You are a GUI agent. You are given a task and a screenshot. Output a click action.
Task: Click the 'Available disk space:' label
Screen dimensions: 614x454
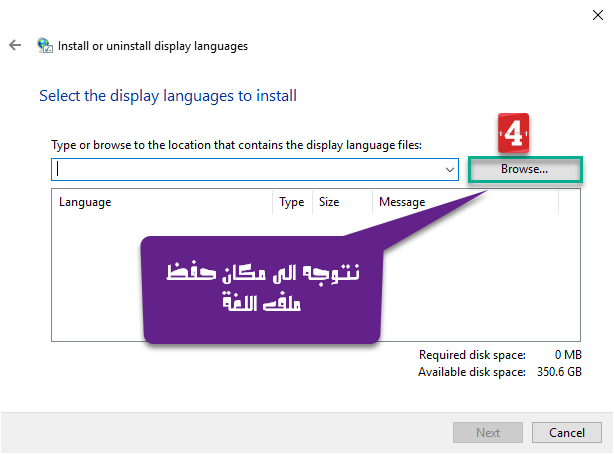point(472,372)
